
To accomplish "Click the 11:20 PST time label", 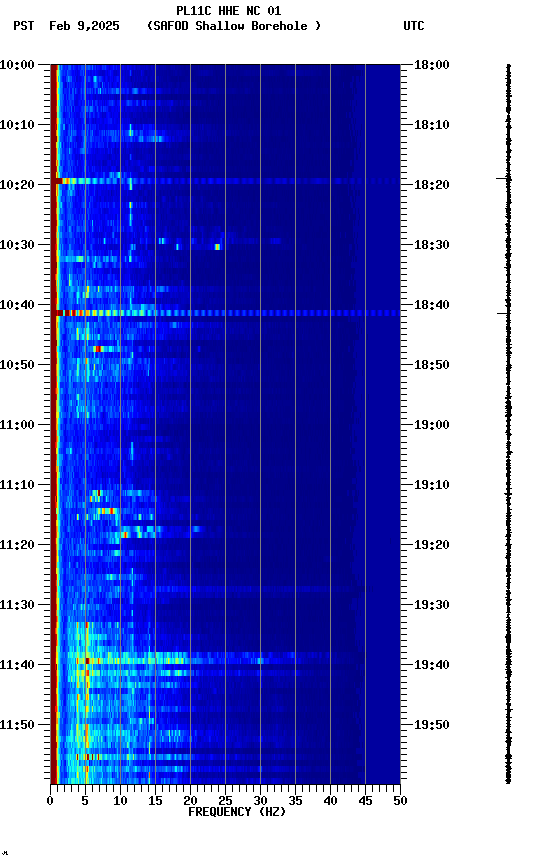I will [17, 545].
